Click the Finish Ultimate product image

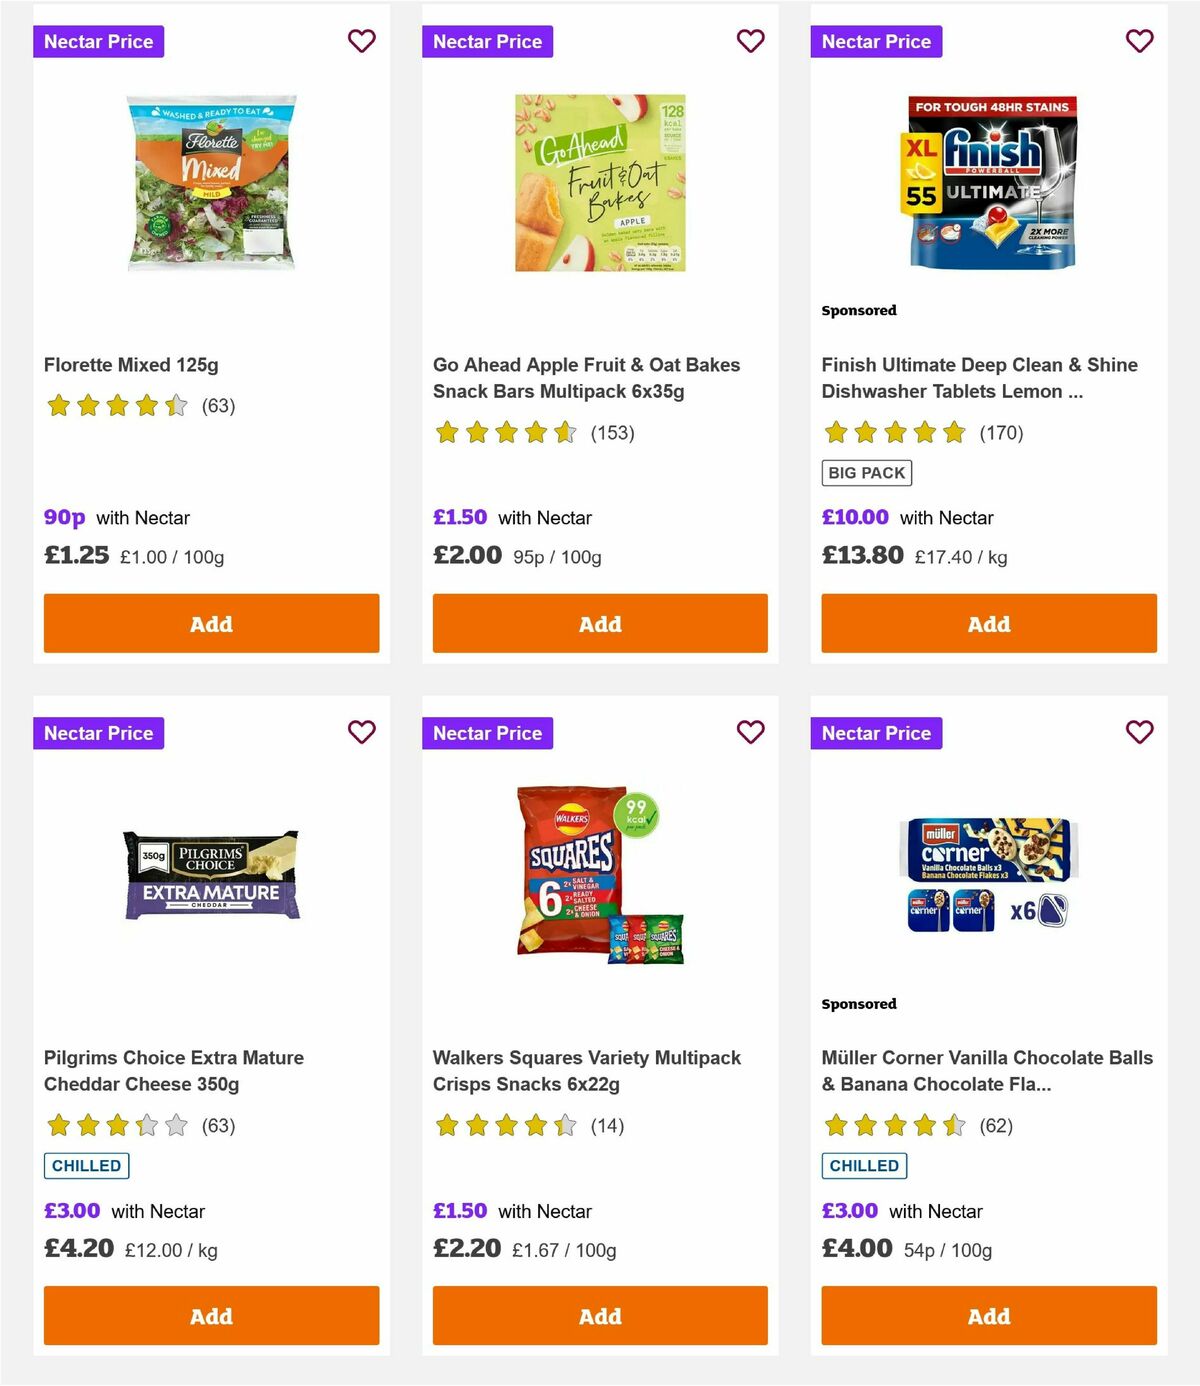[x=988, y=182]
